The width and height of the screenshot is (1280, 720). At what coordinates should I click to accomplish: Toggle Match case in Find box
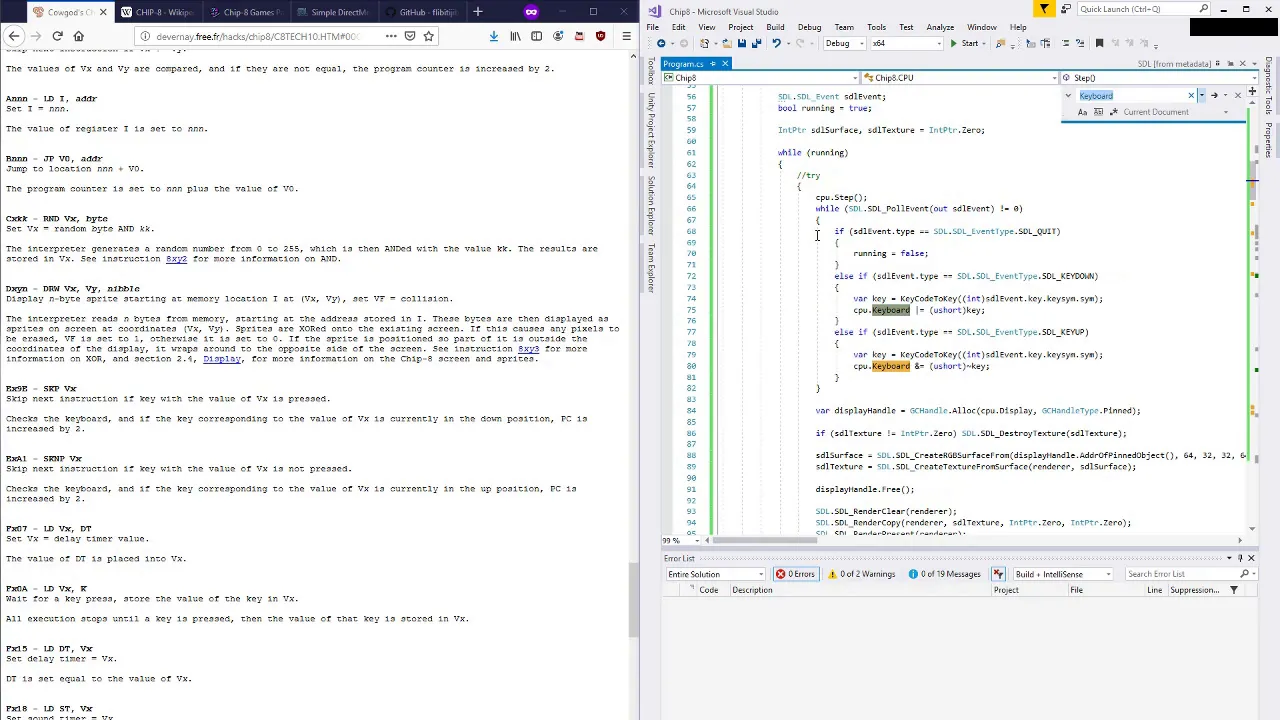[x=1083, y=112]
